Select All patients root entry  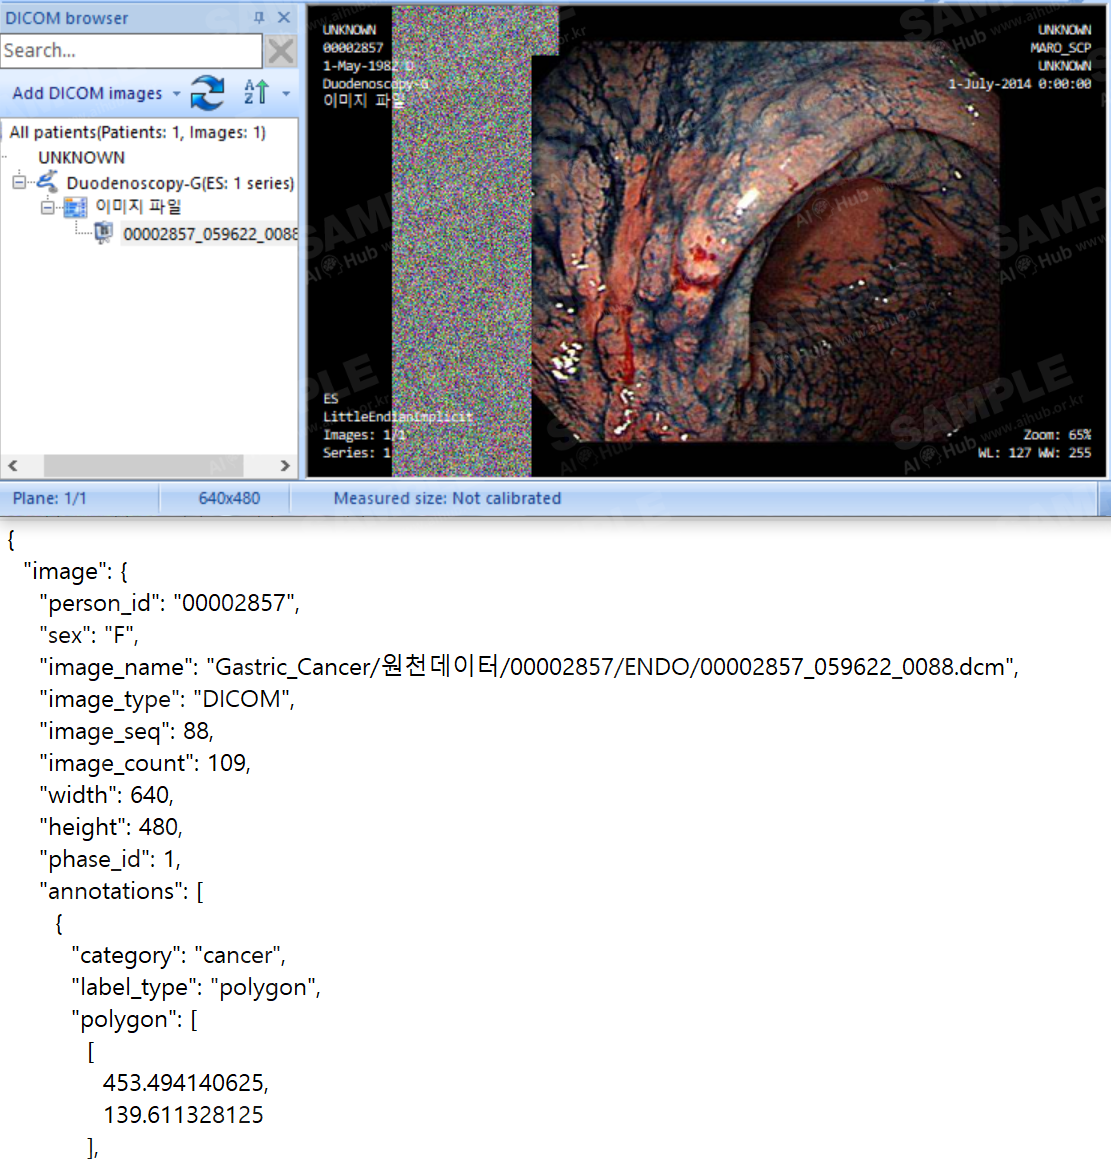click(137, 132)
